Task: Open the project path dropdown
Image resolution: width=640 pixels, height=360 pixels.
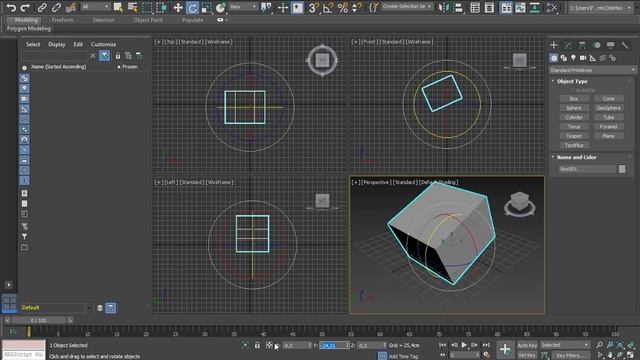Action: coord(600,8)
